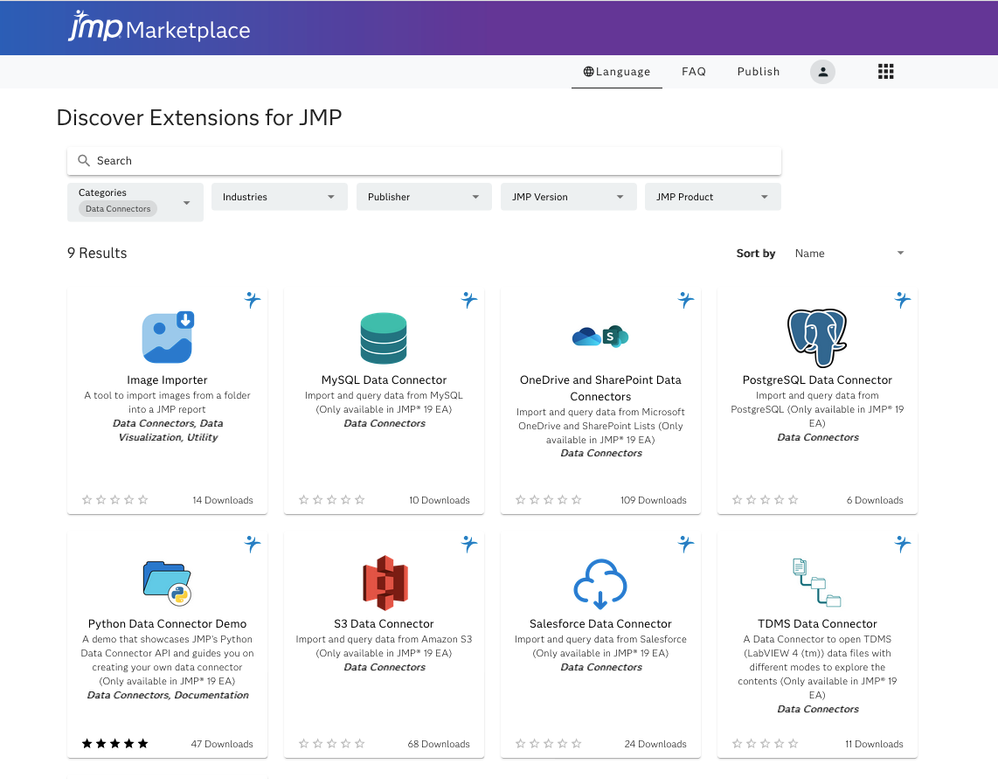
Task: Click the Image Importer picture icon
Action: [x=167, y=337]
